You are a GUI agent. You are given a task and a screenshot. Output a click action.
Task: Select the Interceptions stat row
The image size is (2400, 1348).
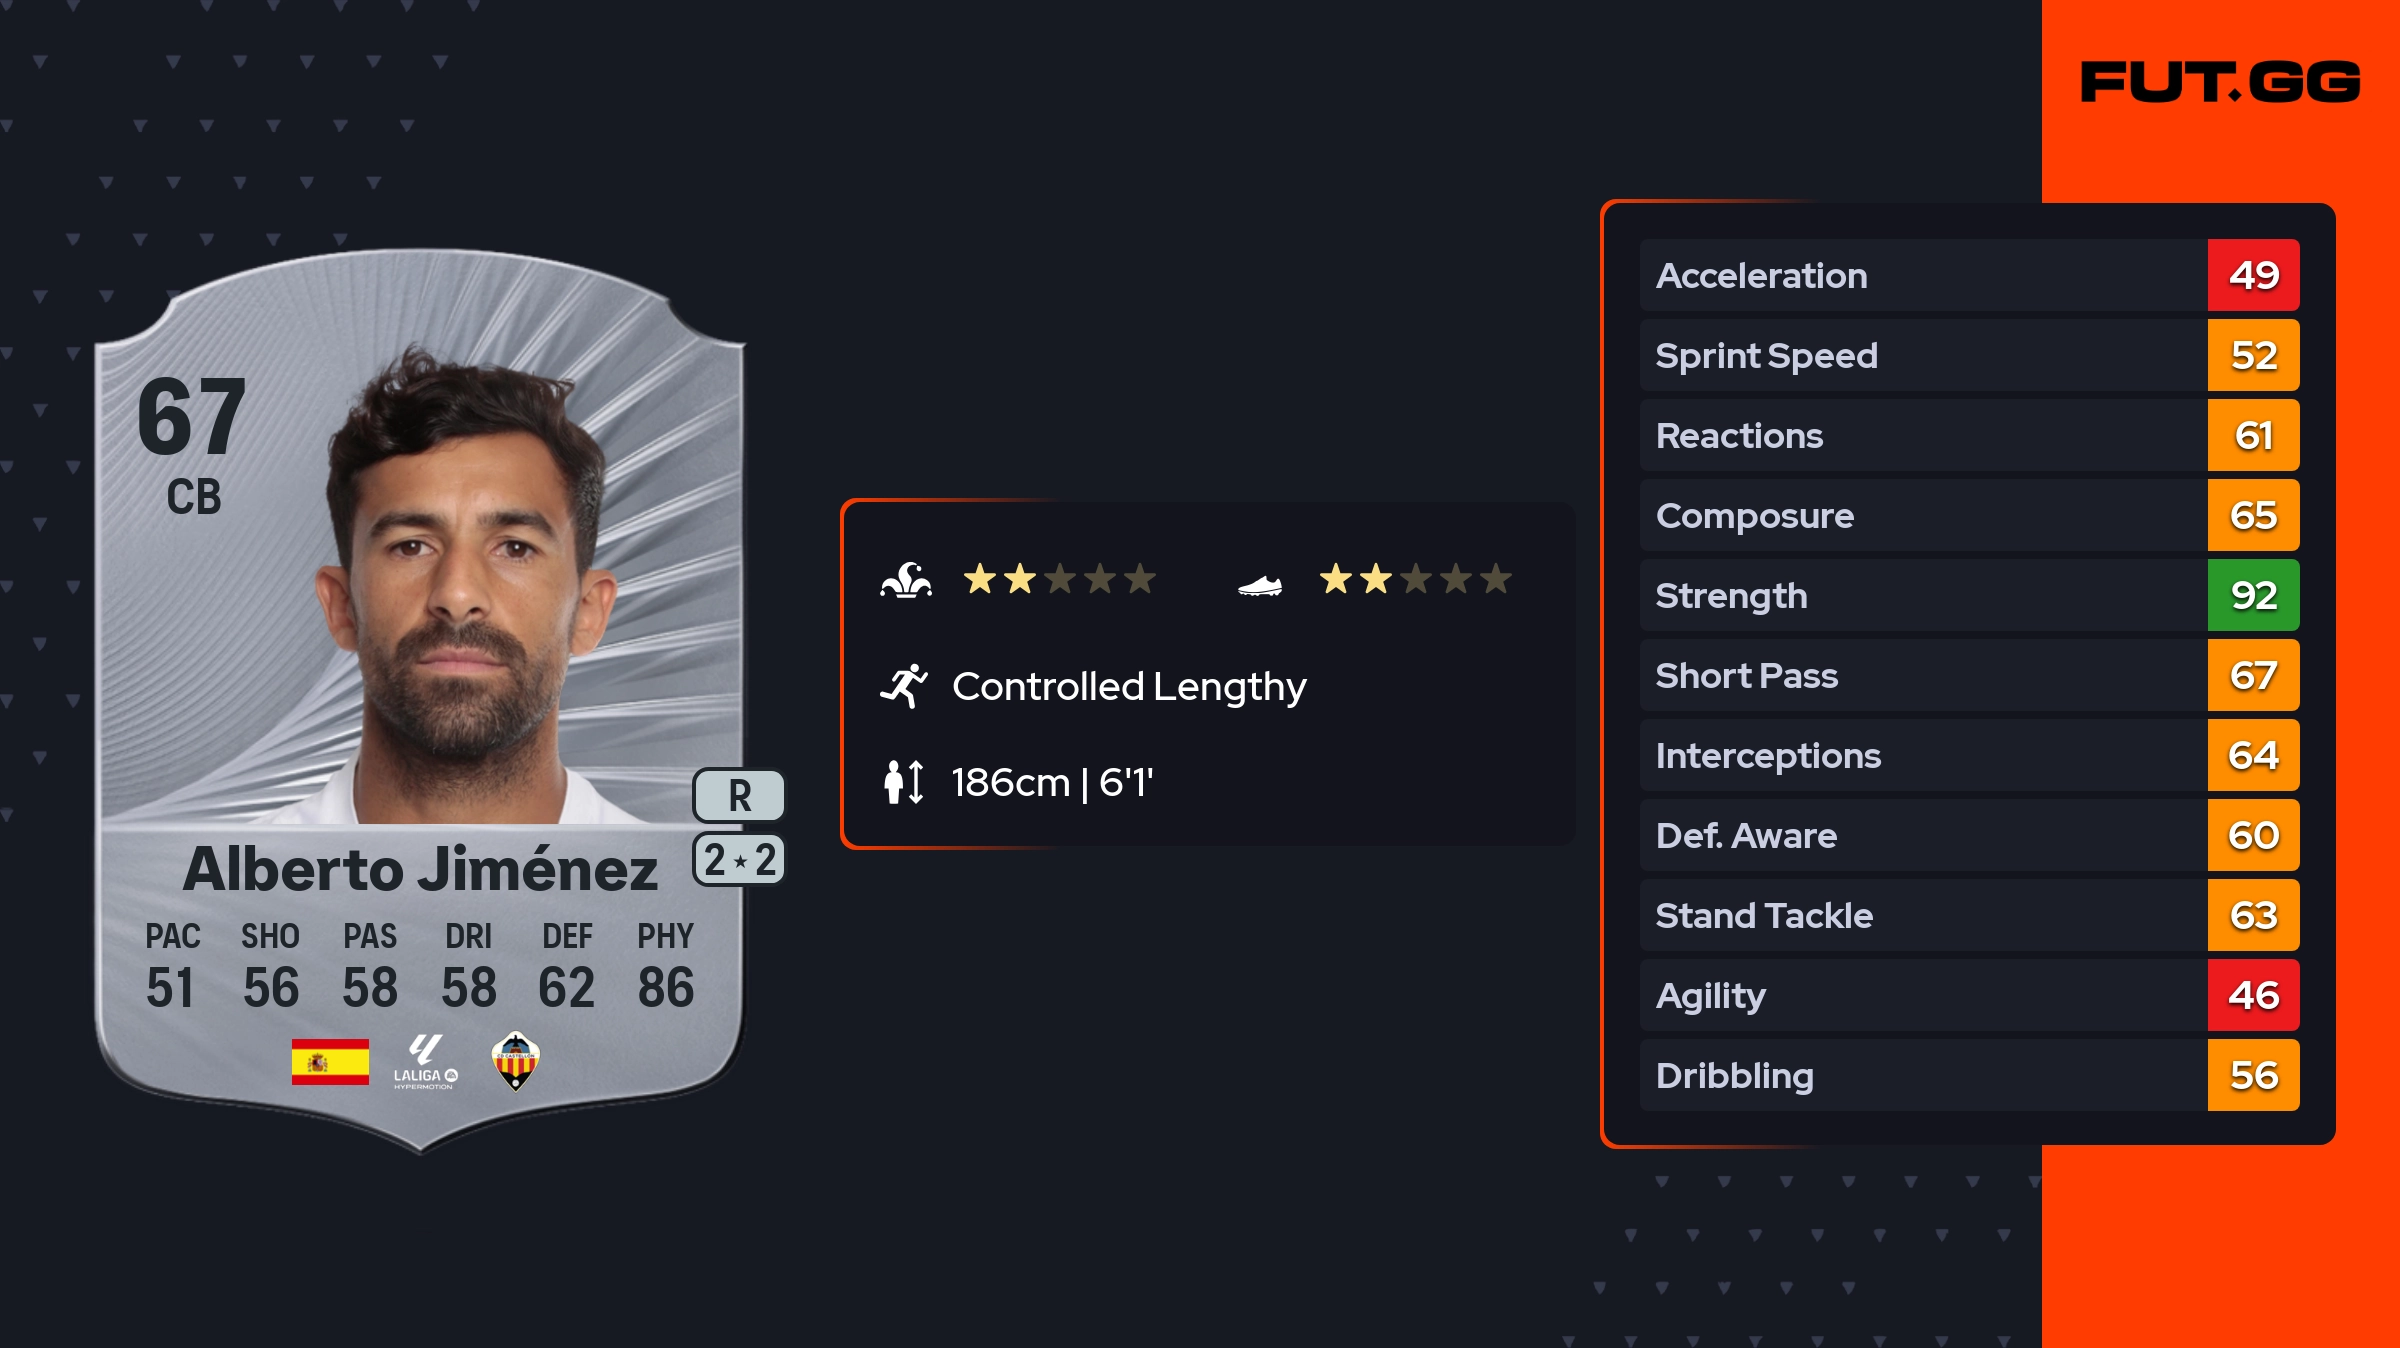(1920, 756)
